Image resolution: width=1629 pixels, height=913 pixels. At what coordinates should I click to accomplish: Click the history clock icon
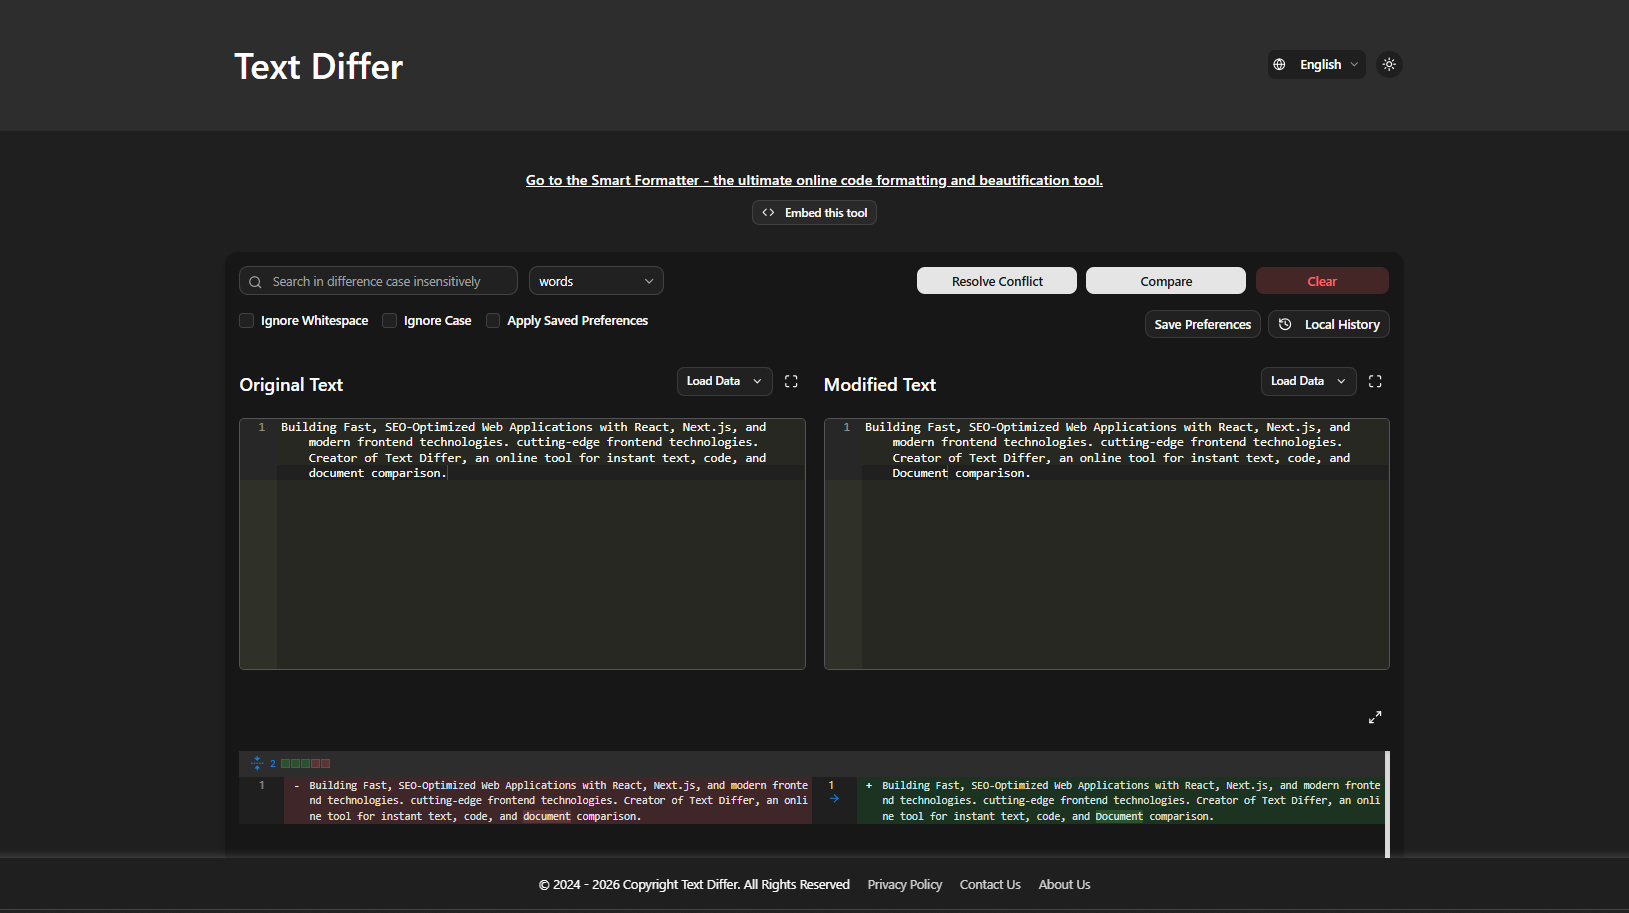coord(1285,324)
